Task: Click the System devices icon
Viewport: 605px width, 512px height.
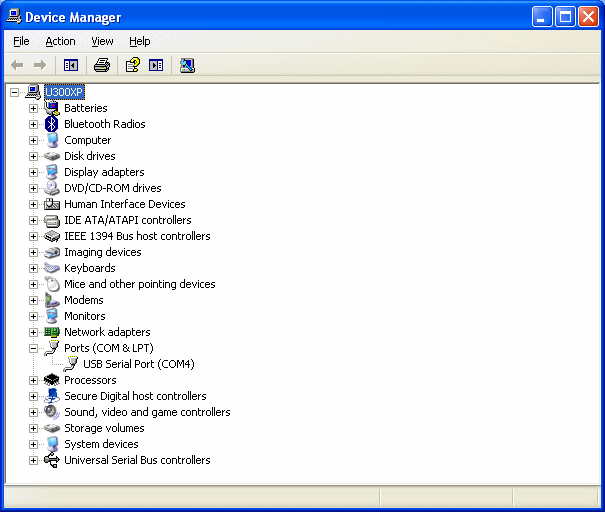Action: click(x=52, y=444)
